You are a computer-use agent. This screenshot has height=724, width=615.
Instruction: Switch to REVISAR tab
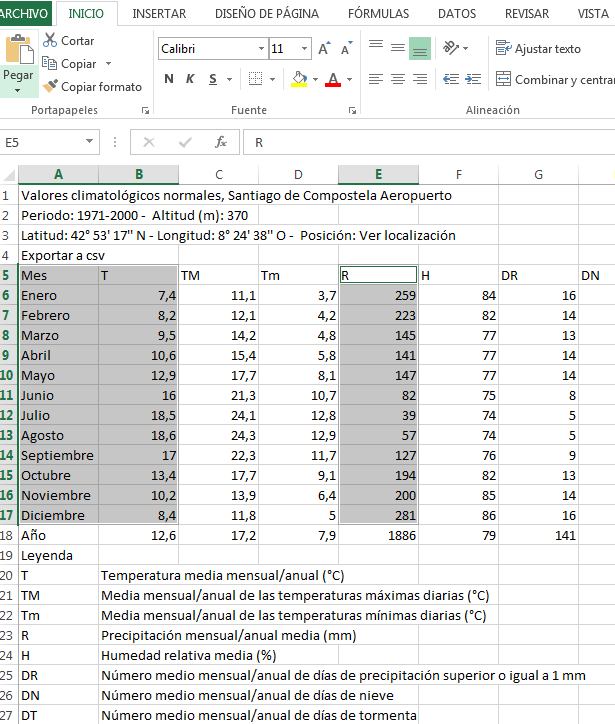(527, 14)
